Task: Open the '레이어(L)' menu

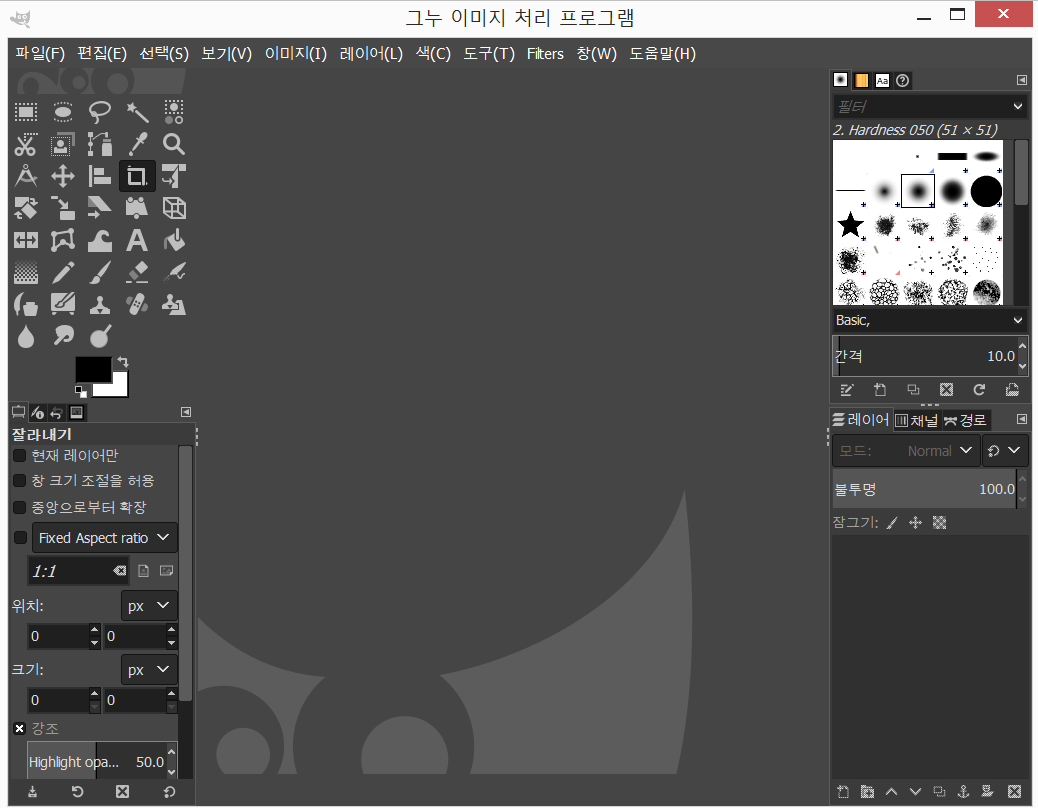Action: pyautogui.click(x=371, y=54)
